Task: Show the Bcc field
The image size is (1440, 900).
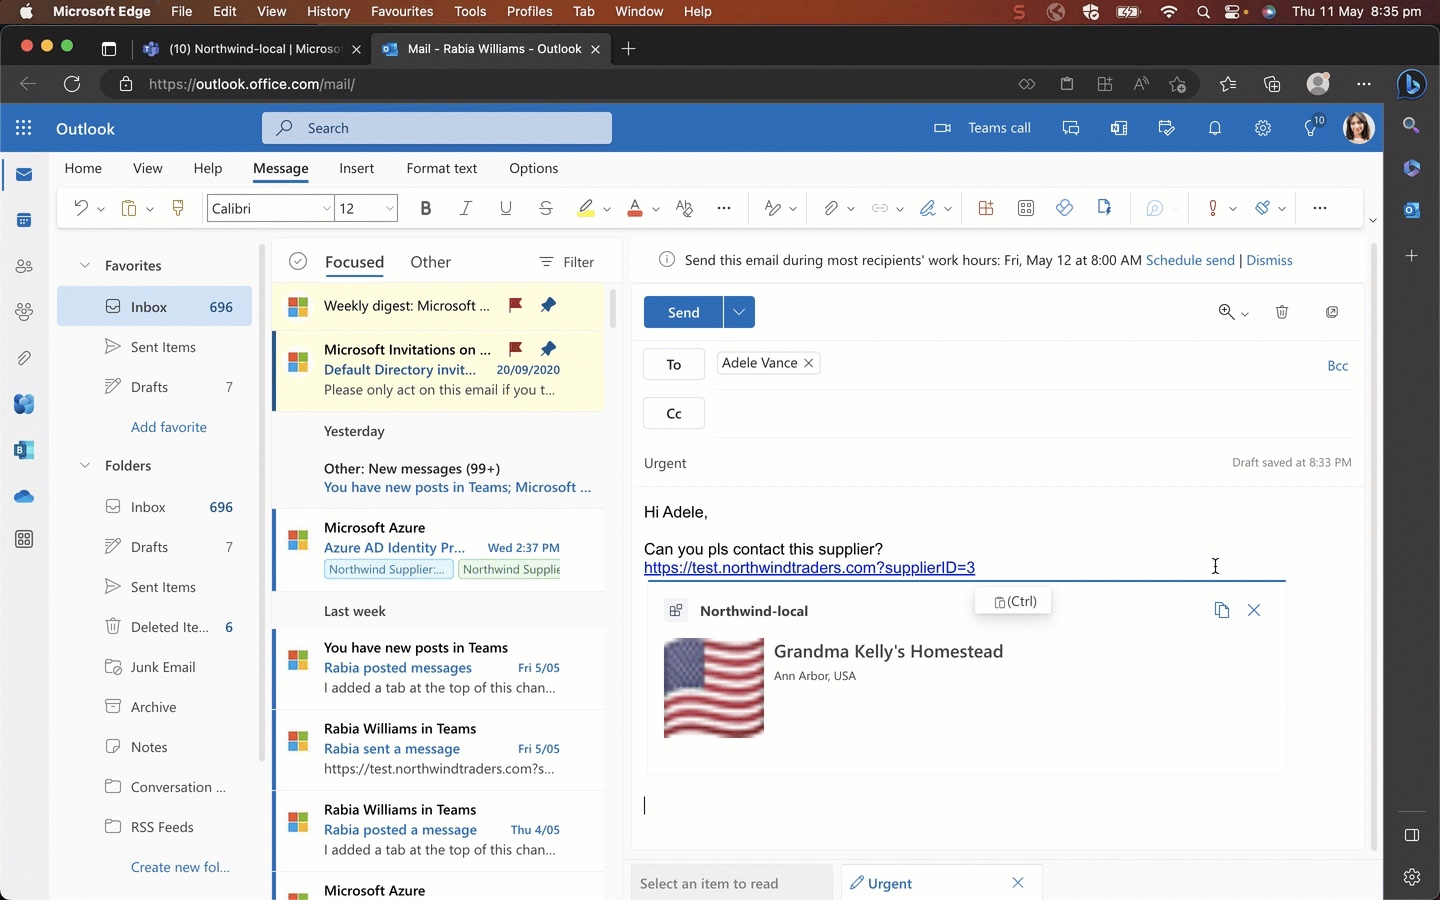Action: click(x=1338, y=366)
